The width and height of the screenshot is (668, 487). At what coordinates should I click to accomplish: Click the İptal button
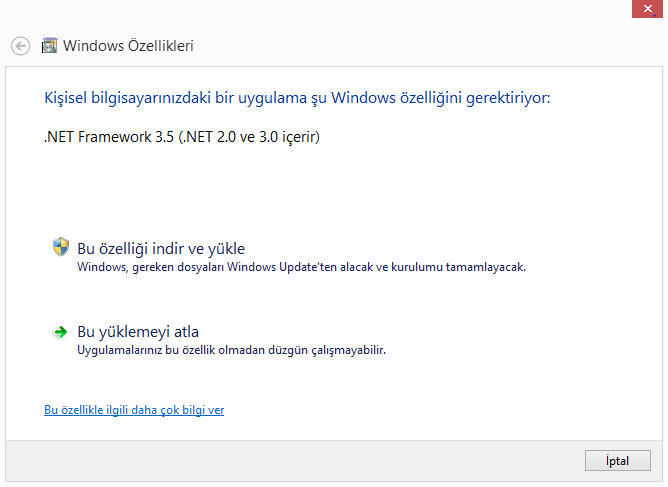pos(618,461)
